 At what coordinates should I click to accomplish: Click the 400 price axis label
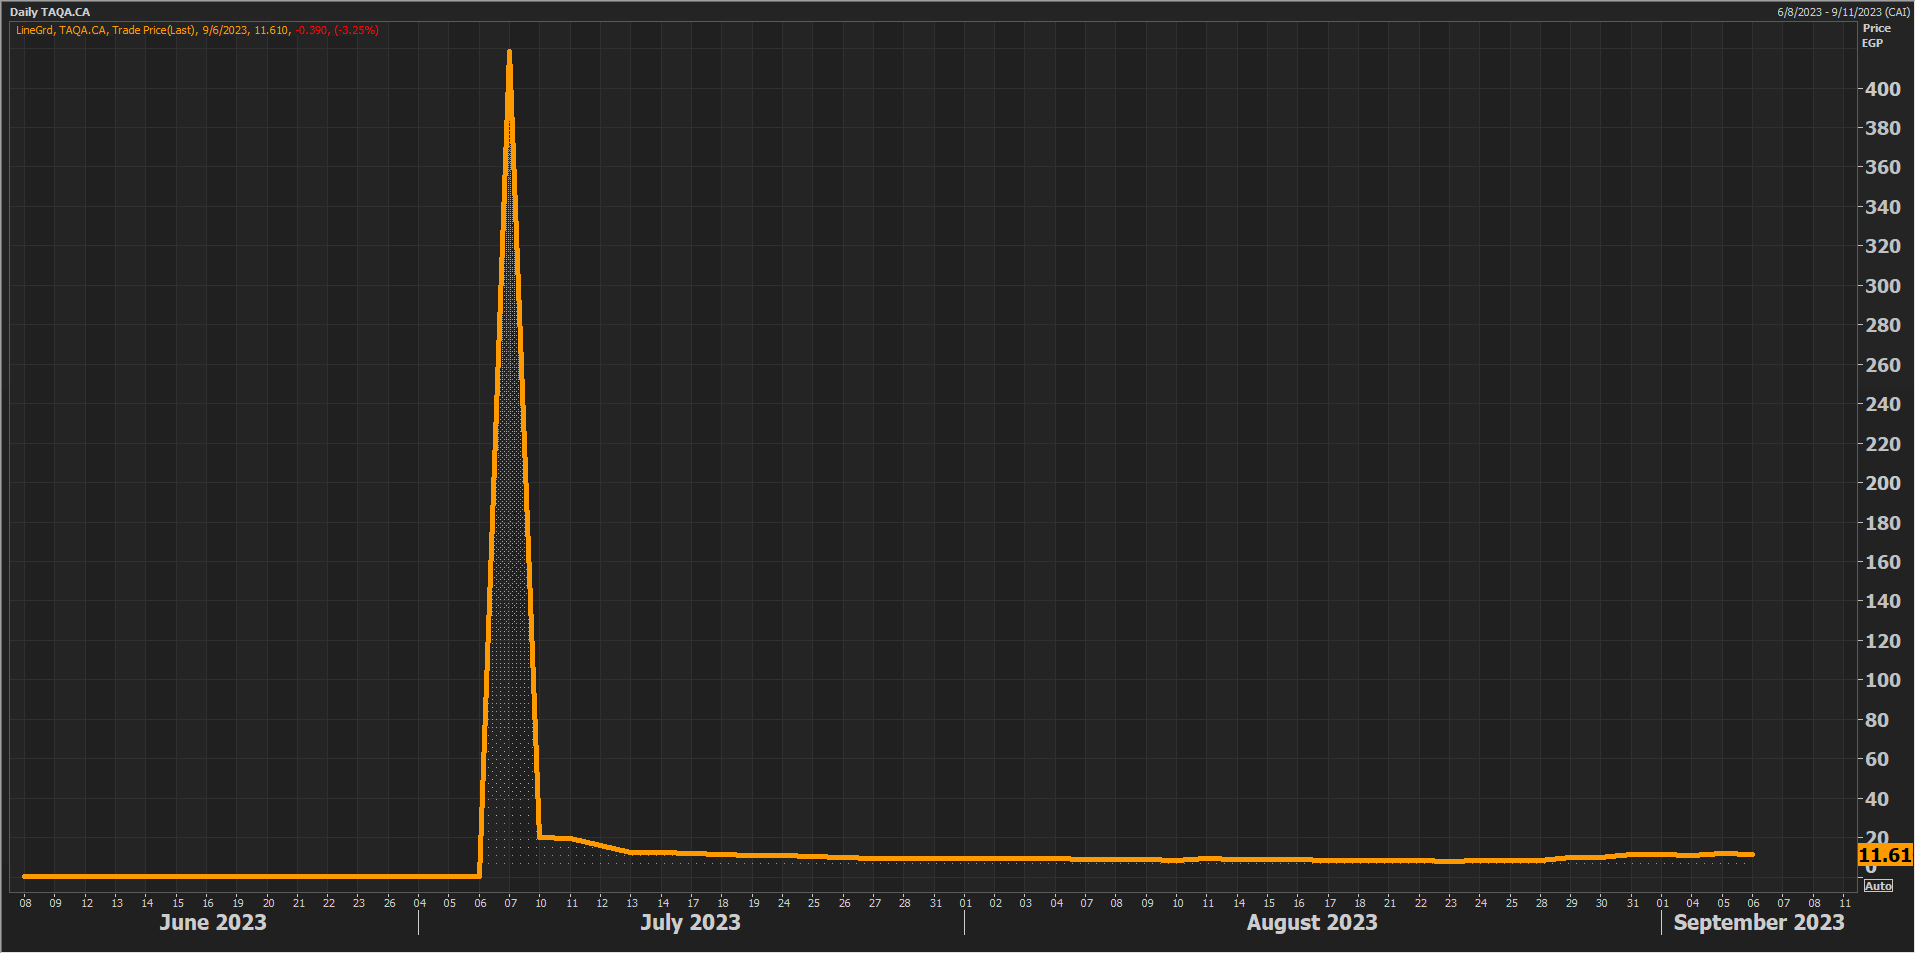(x=1882, y=89)
